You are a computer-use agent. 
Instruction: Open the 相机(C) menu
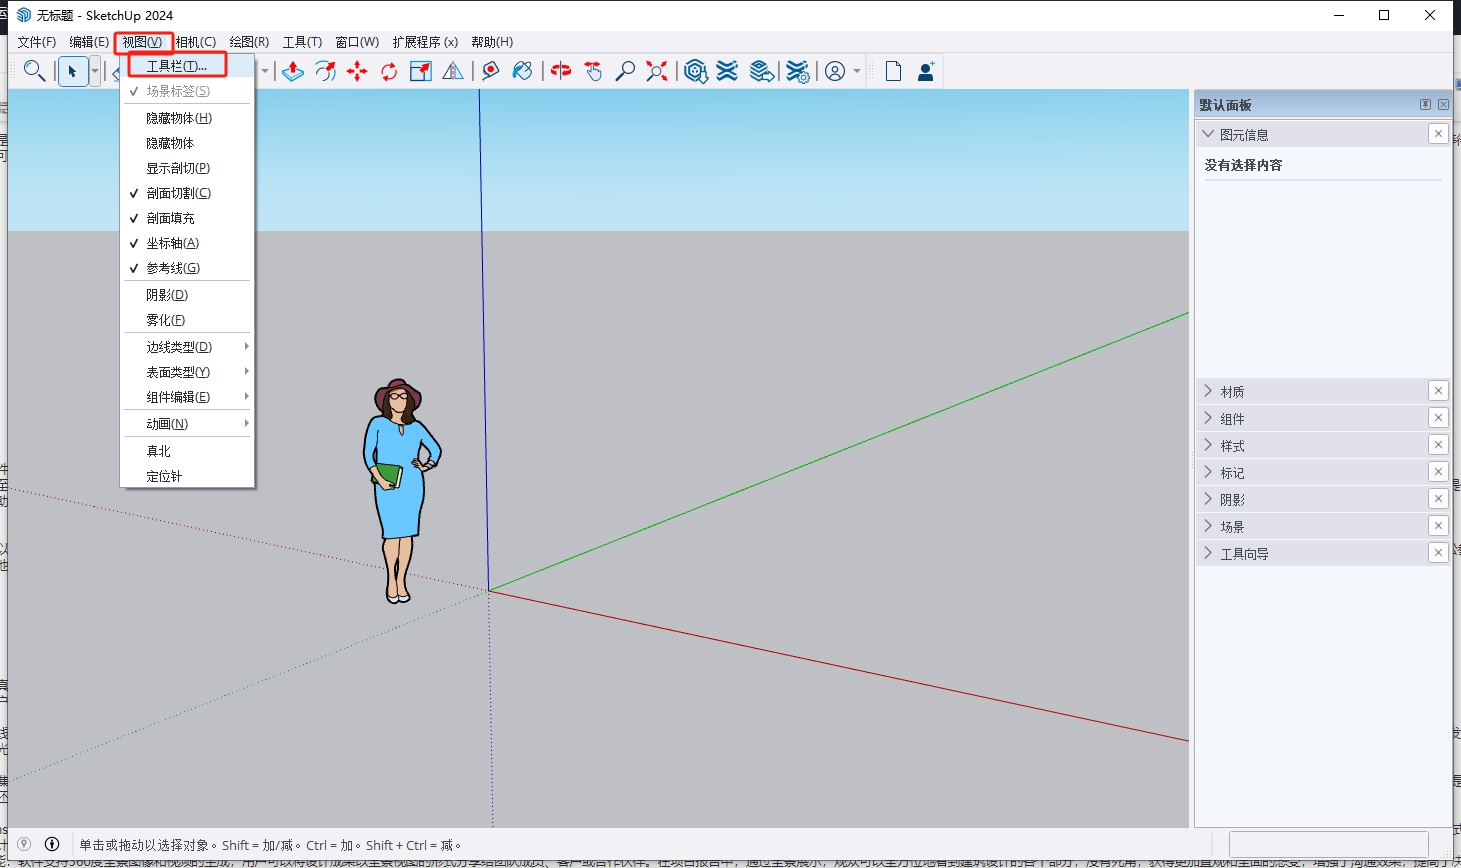pyautogui.click(x=195, y=42)
